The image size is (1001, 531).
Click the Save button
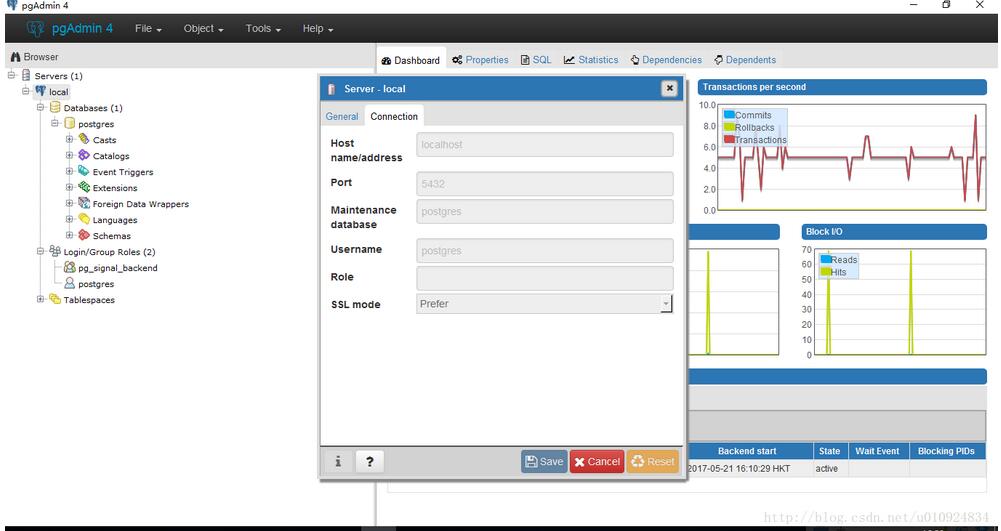click(x=544, y=462)
